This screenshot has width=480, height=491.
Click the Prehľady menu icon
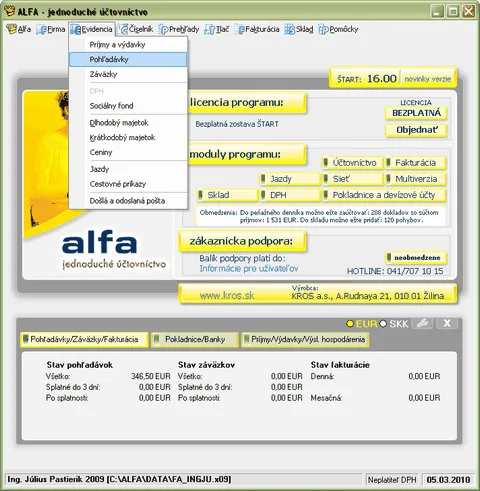(x=163, y=30)
